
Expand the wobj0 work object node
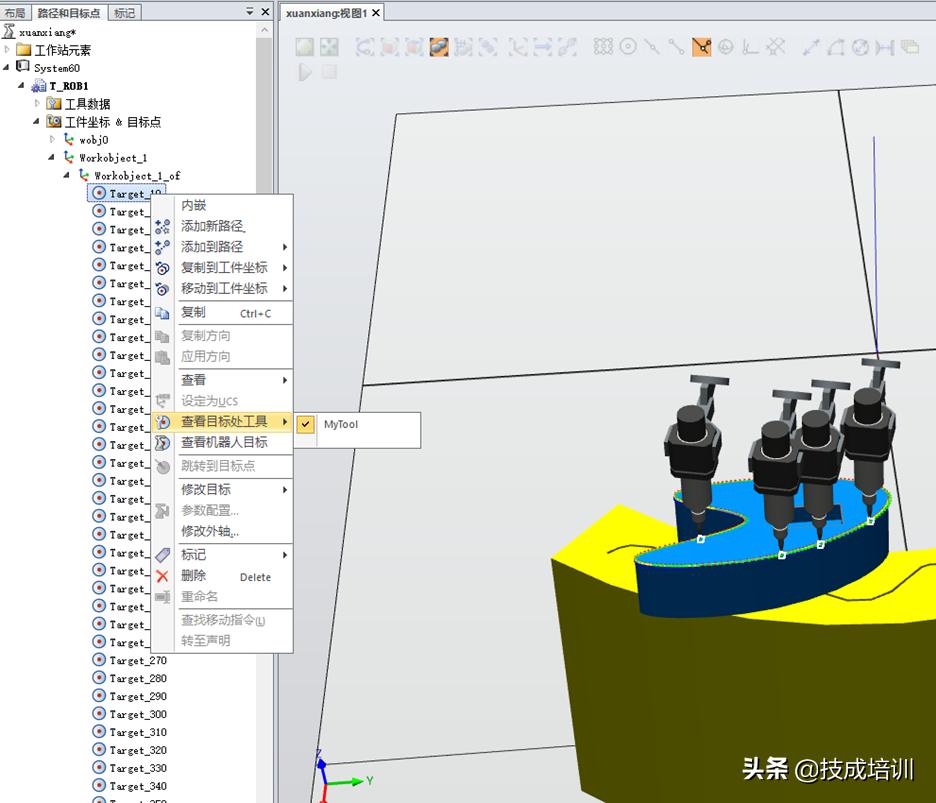[x=54, y=140]
